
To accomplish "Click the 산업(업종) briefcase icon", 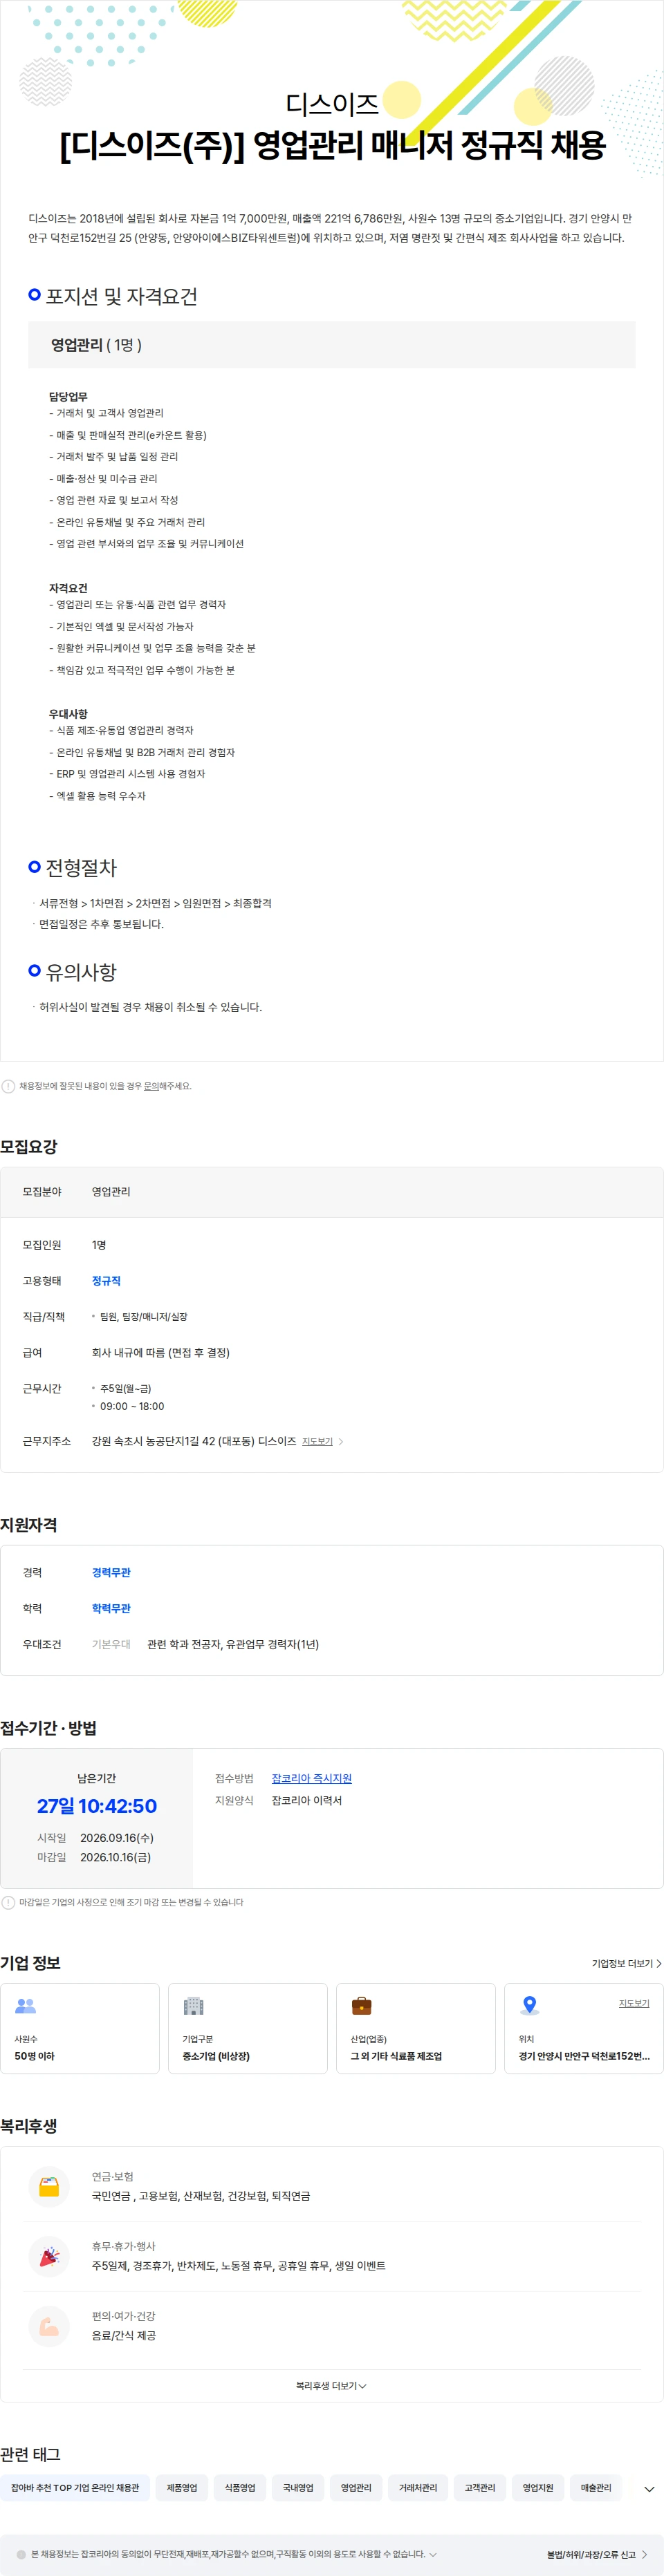I will coord(362,2006).
